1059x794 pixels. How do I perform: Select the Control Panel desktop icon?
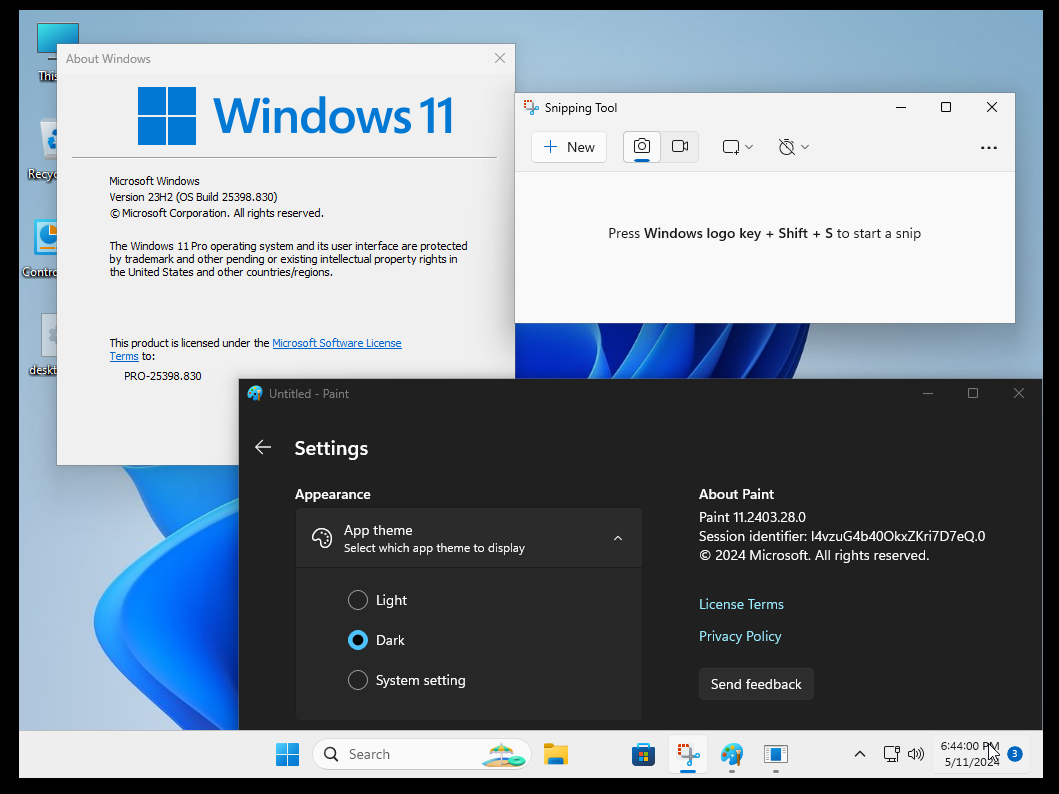[43, 248]
